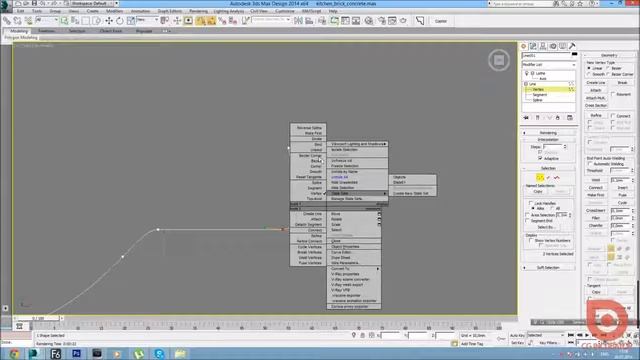Collapse the Interpolation rollout
Viewport: 640px width, 360px height.
548,140
